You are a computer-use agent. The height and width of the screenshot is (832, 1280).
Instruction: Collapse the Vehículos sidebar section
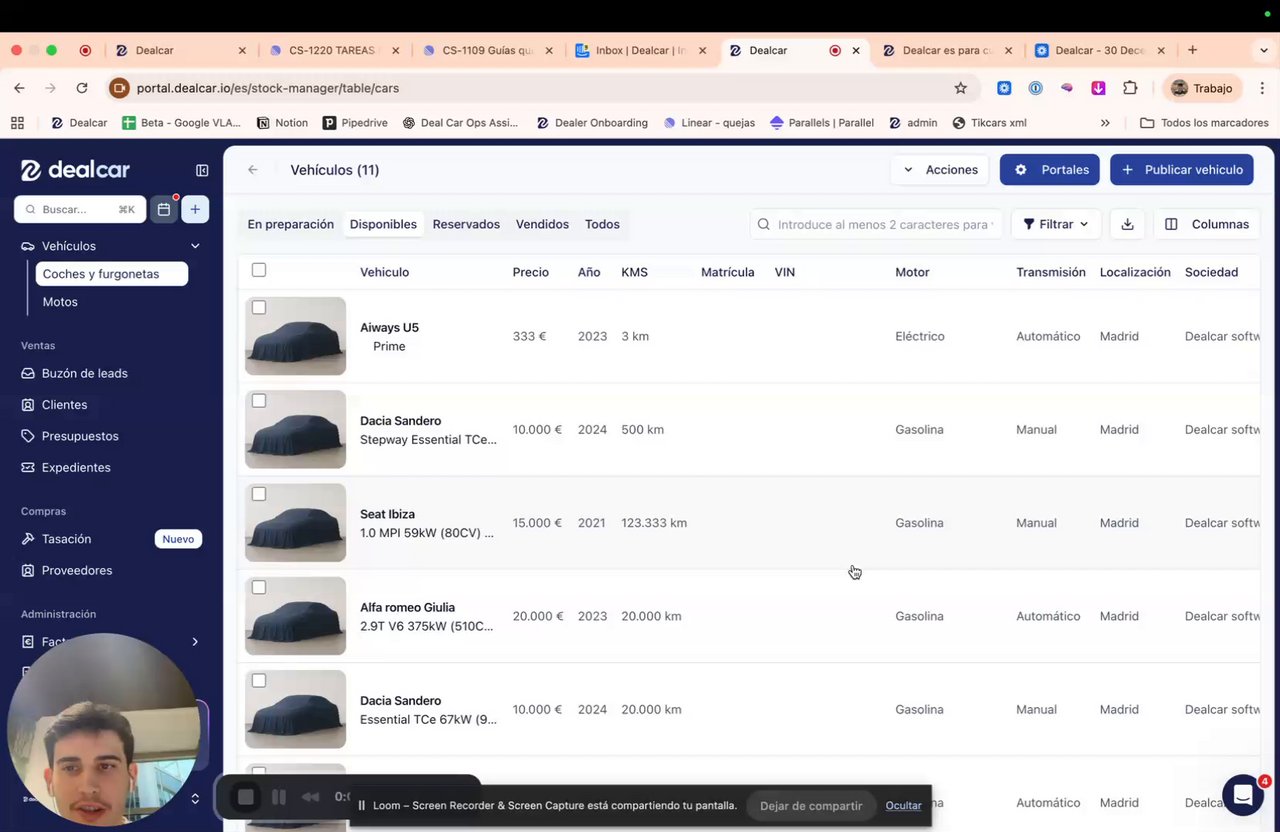point(195,246)
